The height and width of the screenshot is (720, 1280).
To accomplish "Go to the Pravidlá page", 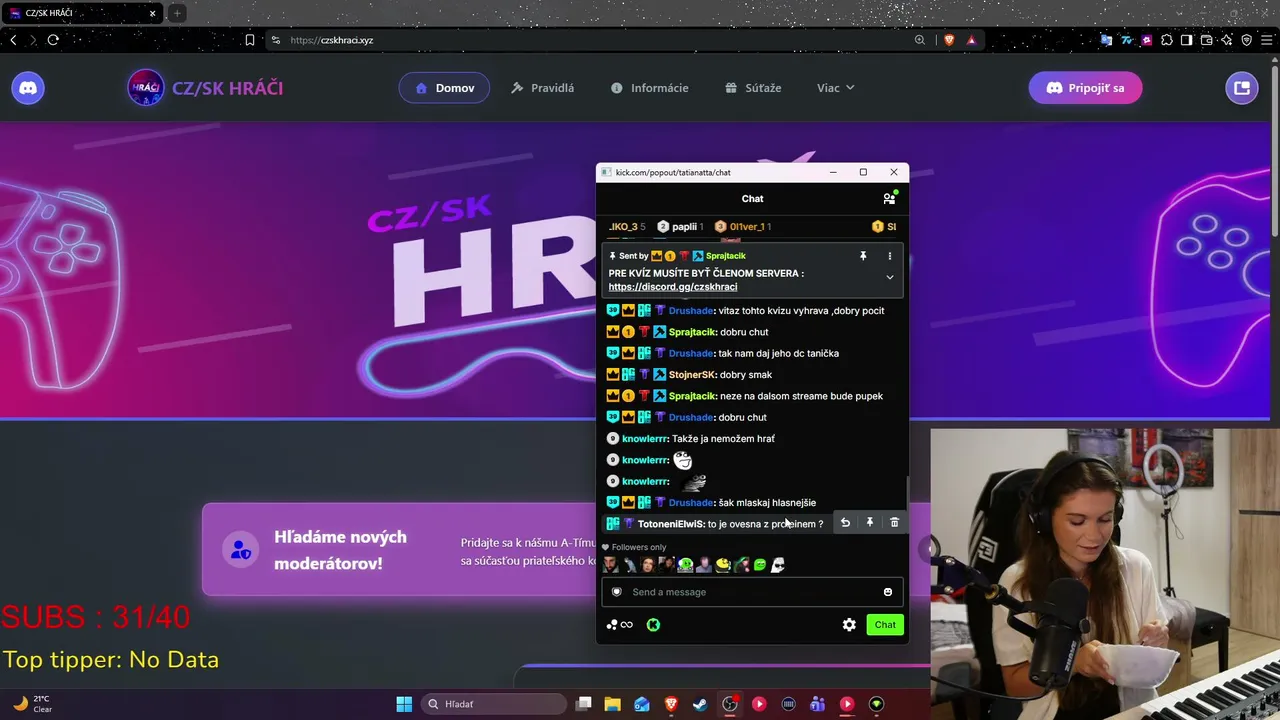I will (542, 88).
